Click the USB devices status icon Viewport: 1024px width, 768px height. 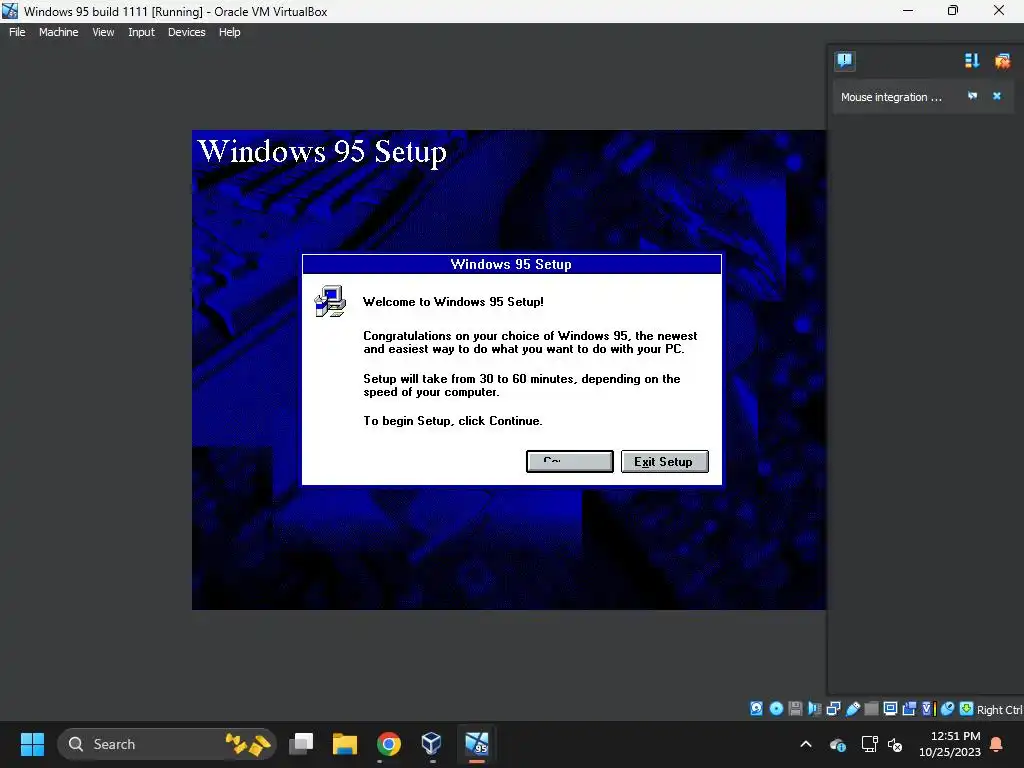pyautogui.click(x=853, y=709)
